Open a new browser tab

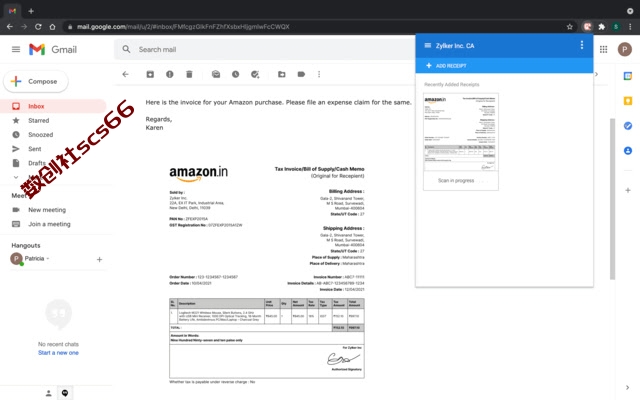tap(31, 11)
